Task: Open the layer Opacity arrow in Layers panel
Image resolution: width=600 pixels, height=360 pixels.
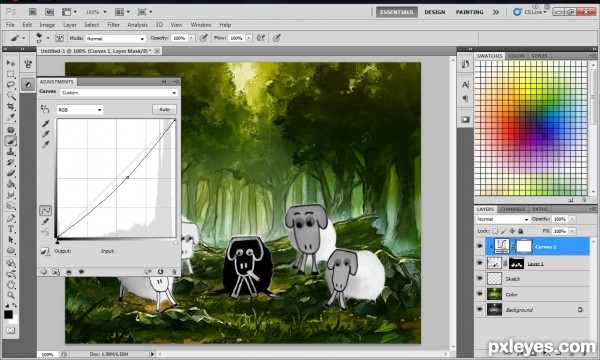Action: click(572, 219)
